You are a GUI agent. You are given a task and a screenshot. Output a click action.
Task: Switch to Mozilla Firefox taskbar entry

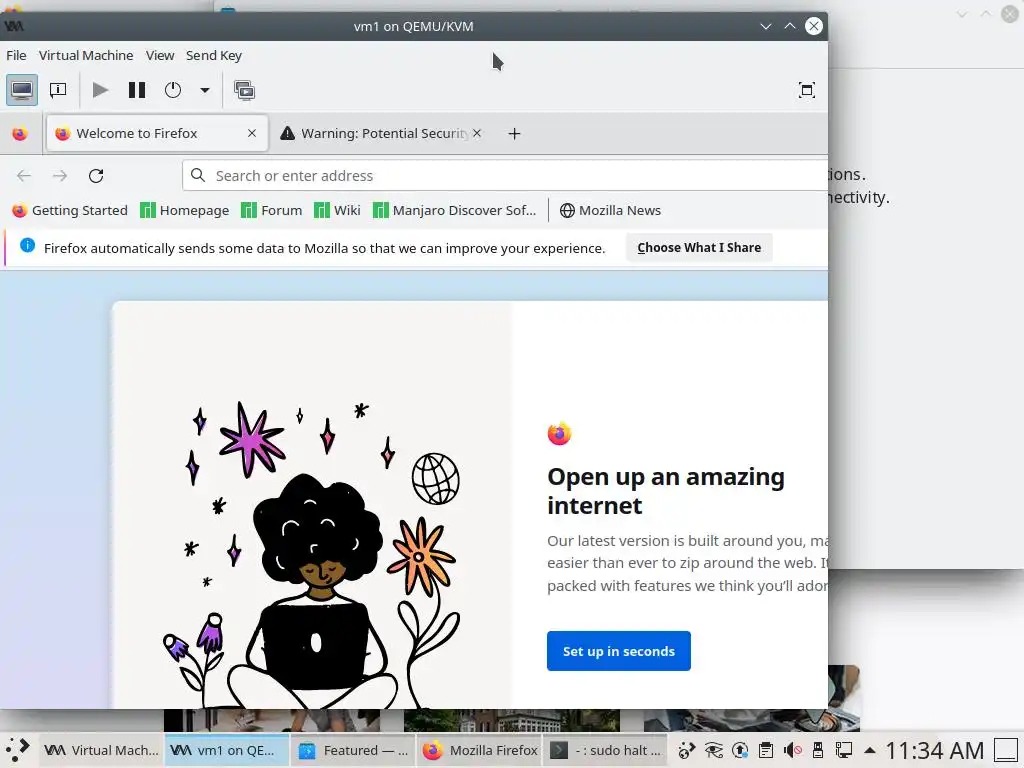click(x=480, y=750)
